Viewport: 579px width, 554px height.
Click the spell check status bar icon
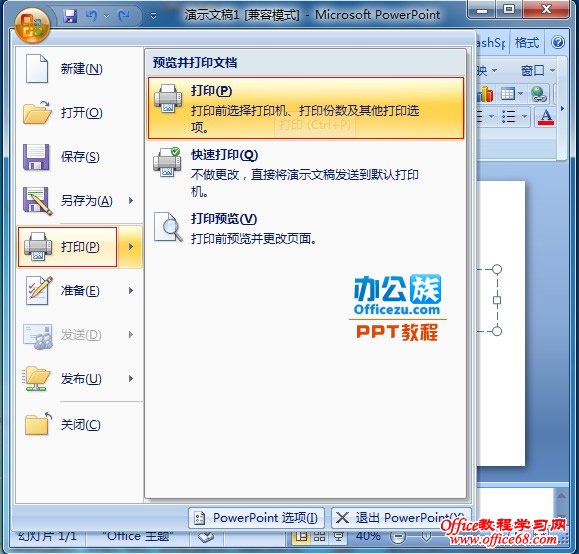point(206,537)
